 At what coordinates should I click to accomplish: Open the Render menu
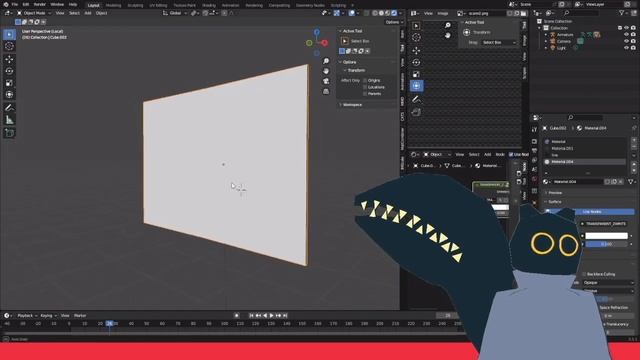click(40, 4)
